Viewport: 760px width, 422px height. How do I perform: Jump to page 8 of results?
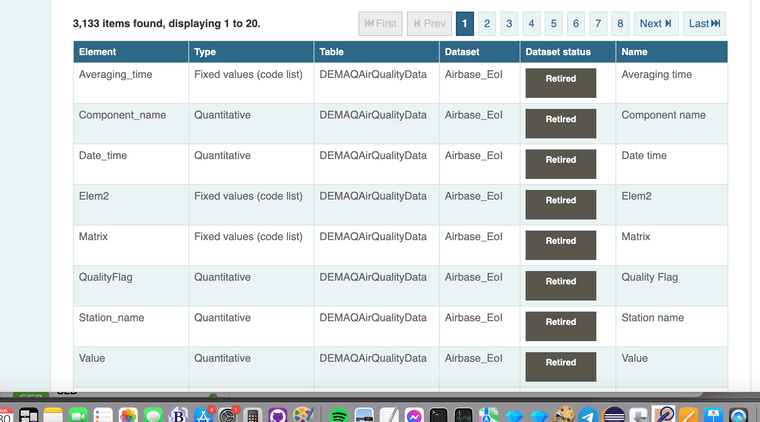[x=620, y=23]
